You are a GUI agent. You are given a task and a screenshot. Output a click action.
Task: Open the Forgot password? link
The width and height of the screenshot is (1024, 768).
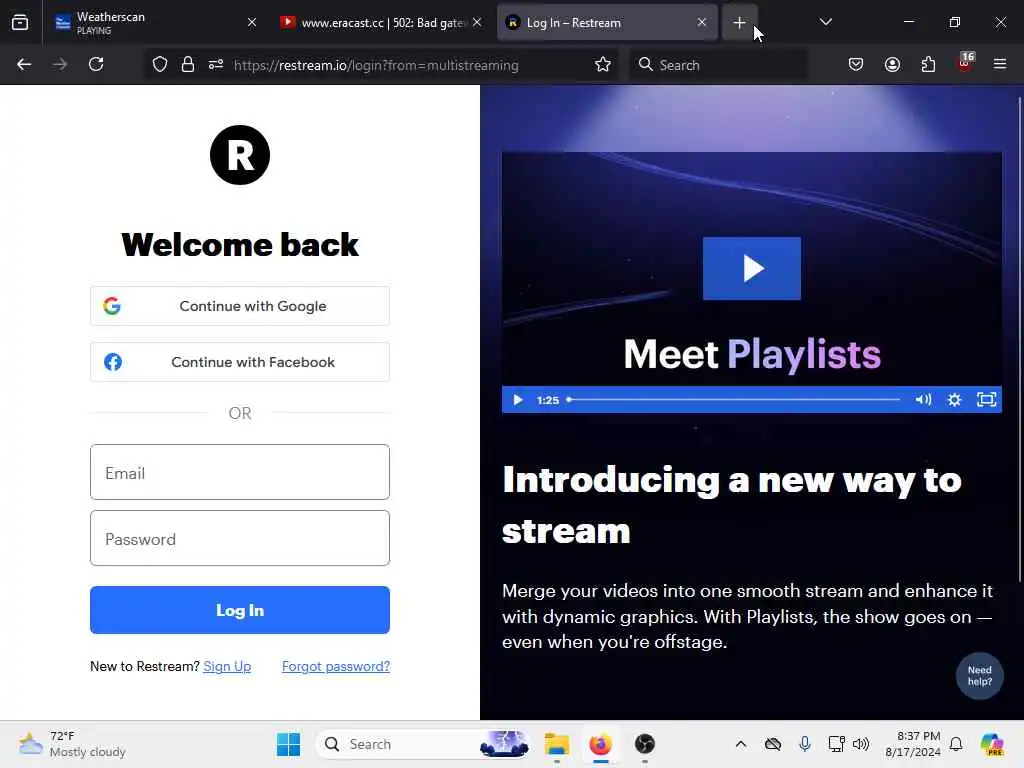336,666
